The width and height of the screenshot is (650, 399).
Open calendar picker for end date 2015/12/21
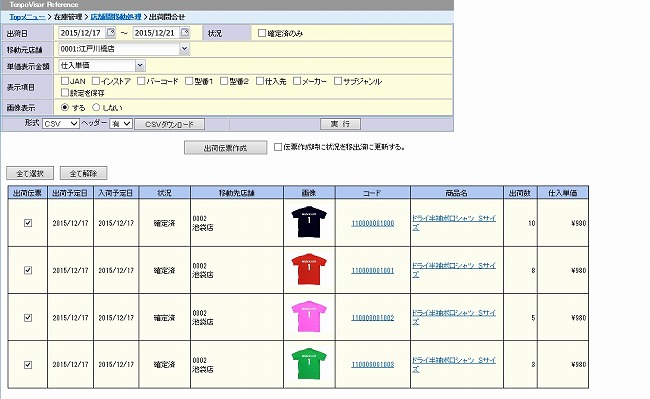click(185, 32)
